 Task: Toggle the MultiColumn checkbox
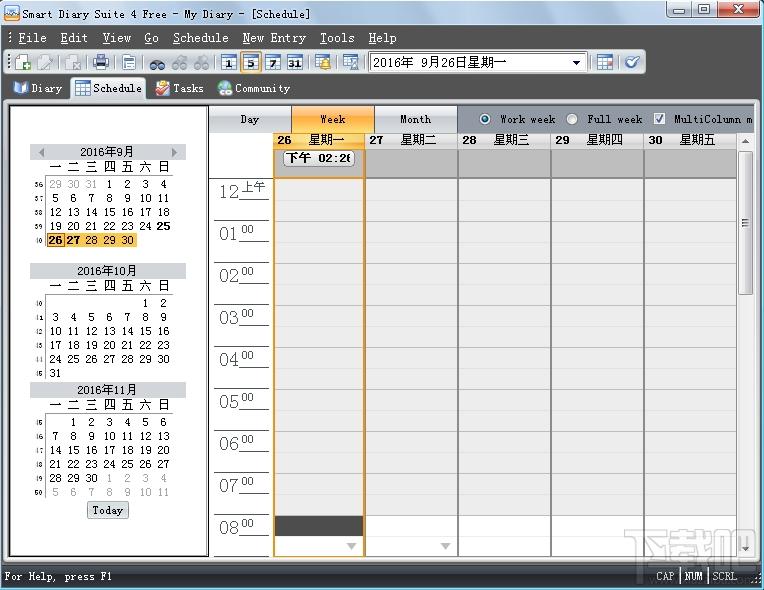coord(659,119)
